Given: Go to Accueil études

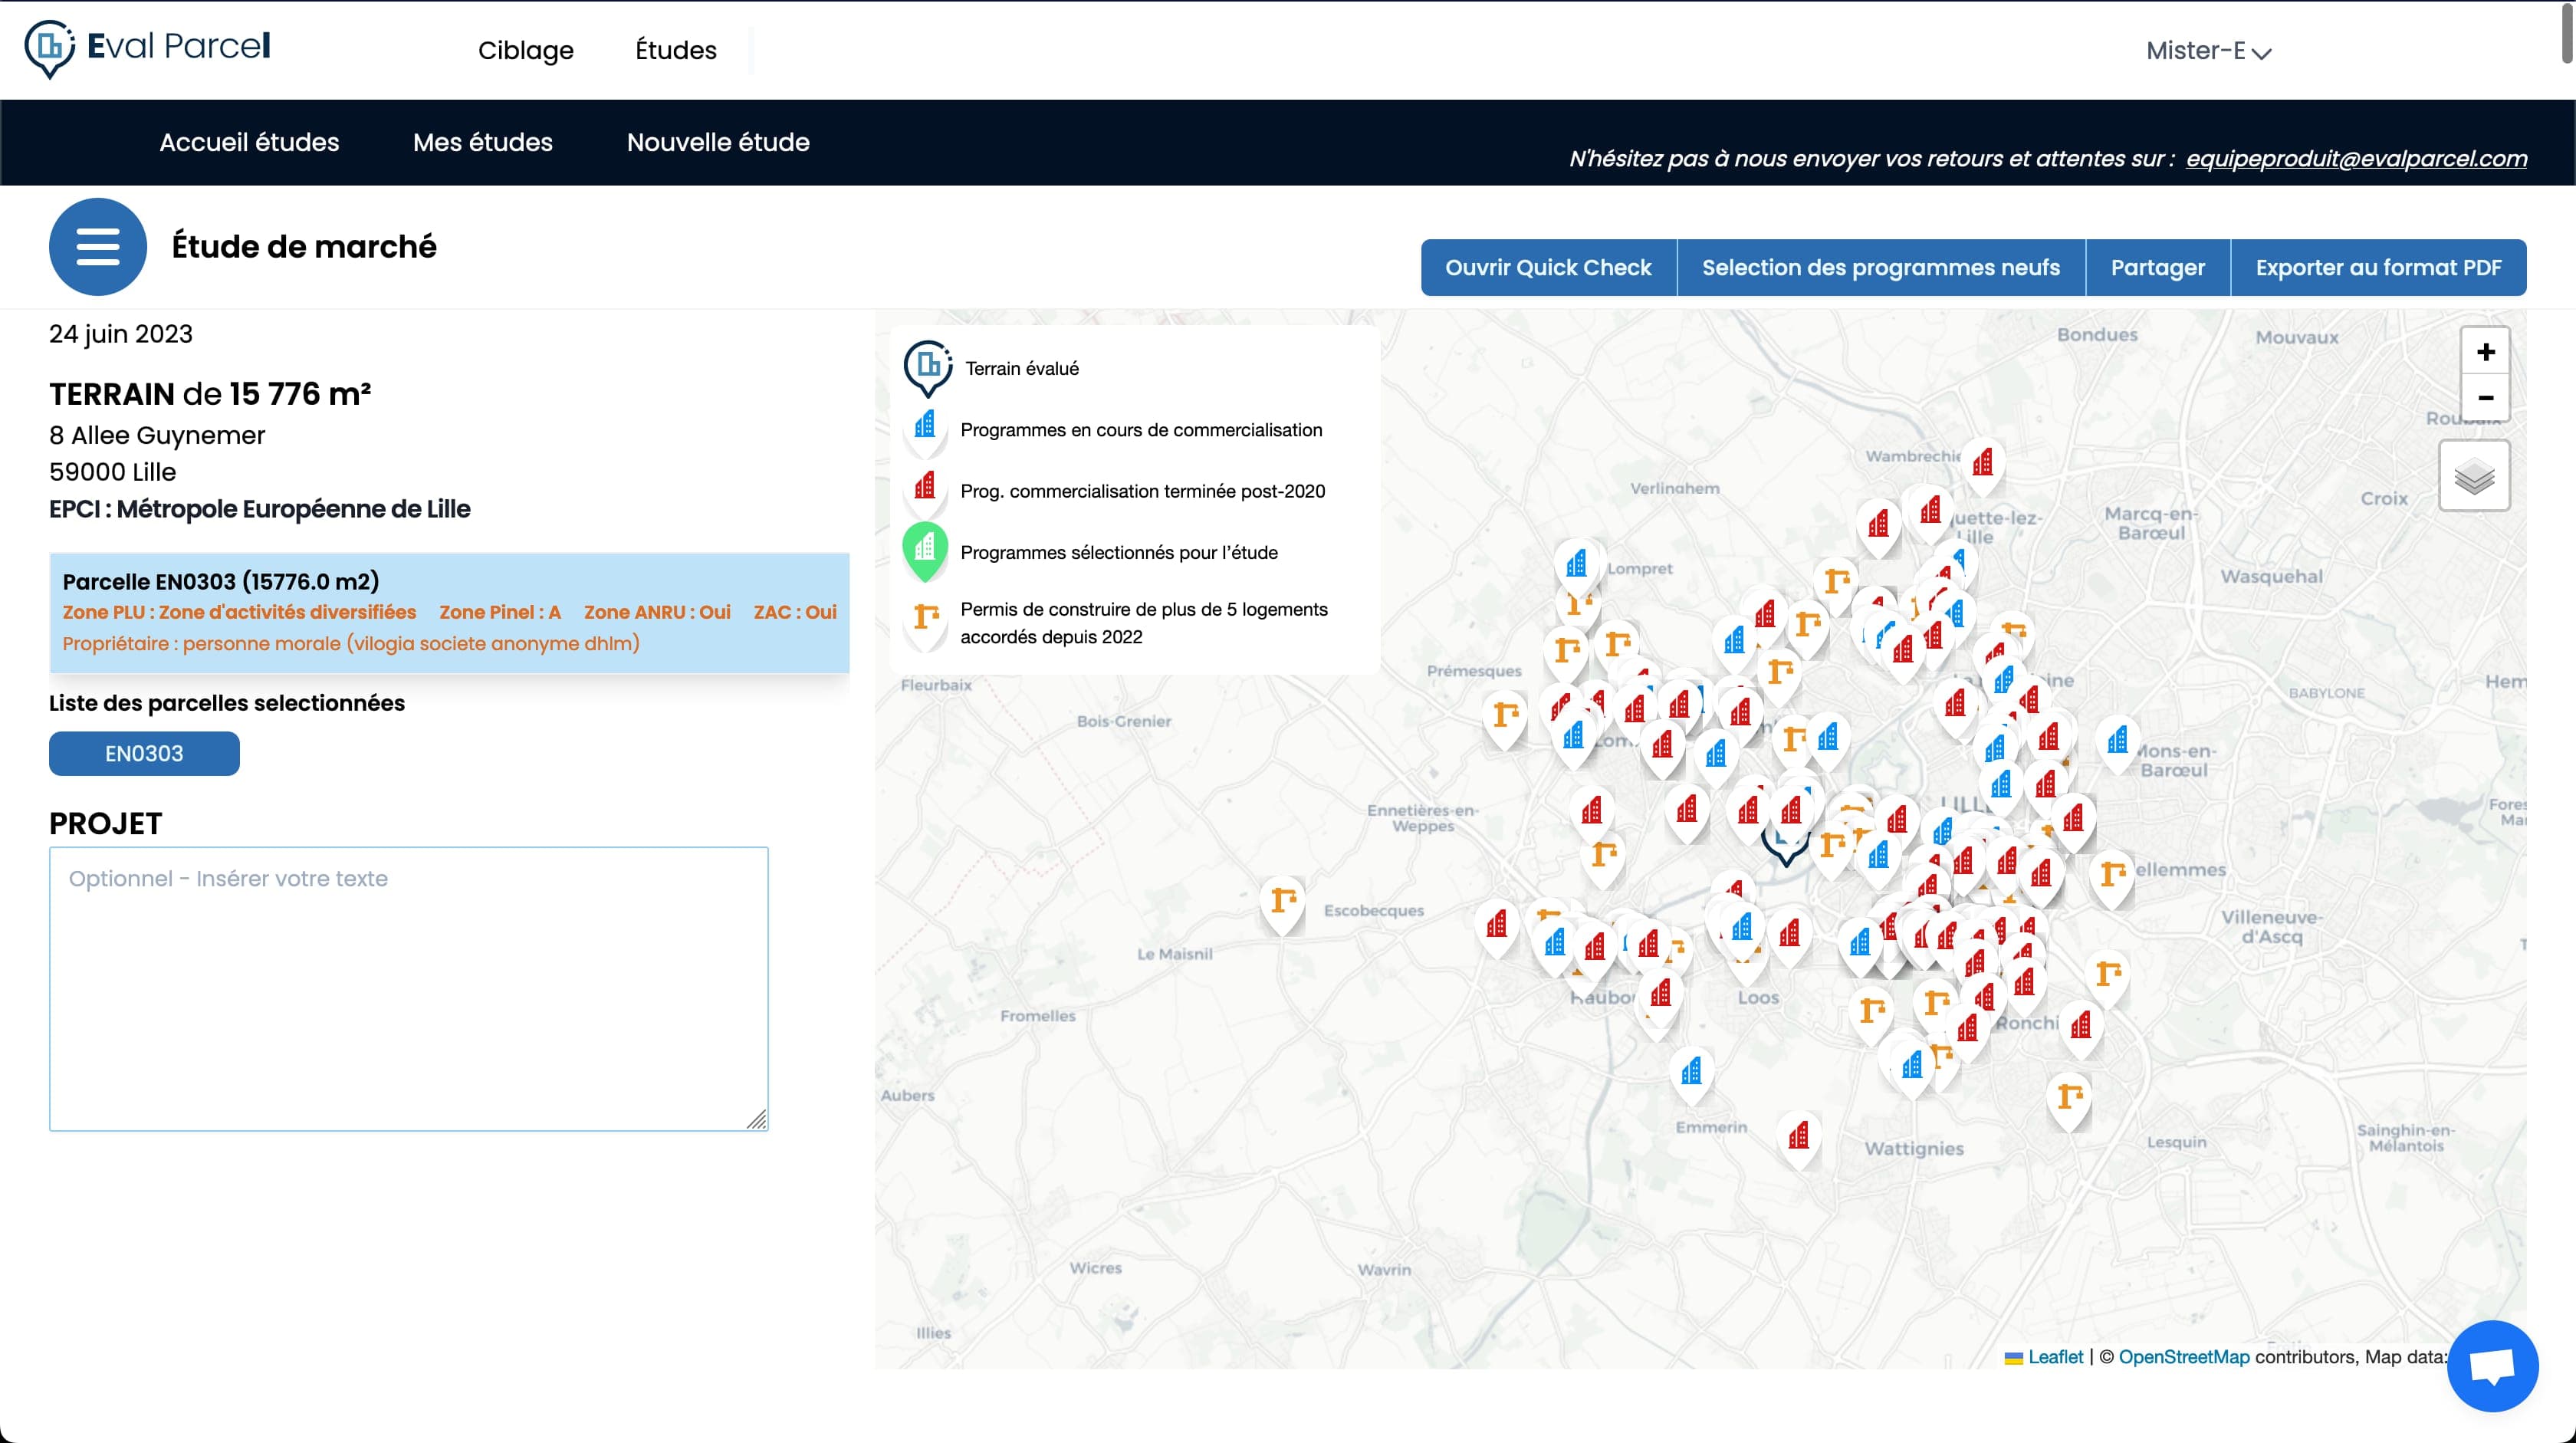Looking at the screenshot, I should click(x=249, y=142).
